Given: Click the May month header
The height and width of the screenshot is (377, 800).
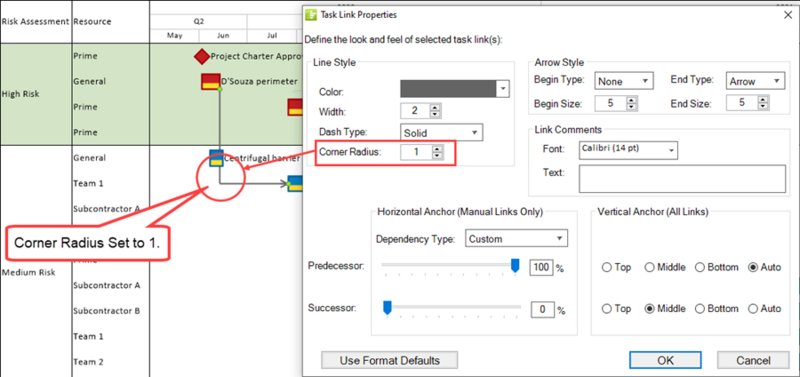Looking at the screenshot, I should point(174,36).
